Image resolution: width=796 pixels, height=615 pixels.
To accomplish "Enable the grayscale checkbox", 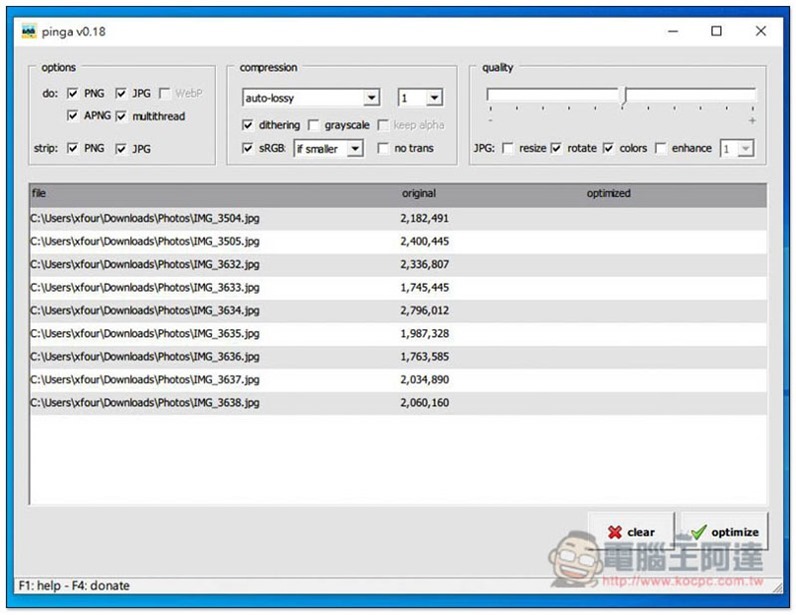I will point(314,125).
